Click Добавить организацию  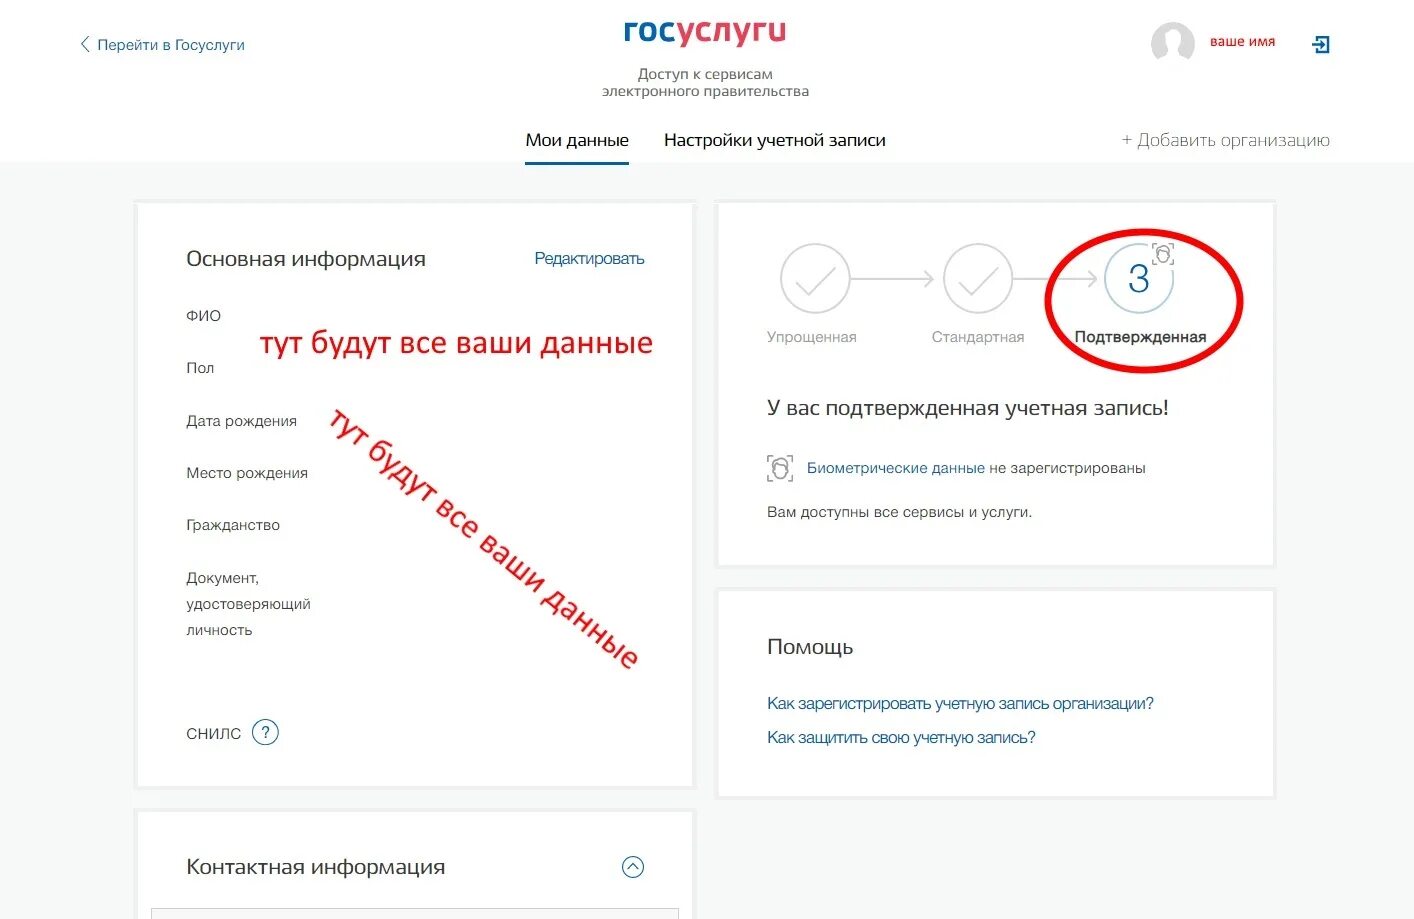pos(1225,140)
